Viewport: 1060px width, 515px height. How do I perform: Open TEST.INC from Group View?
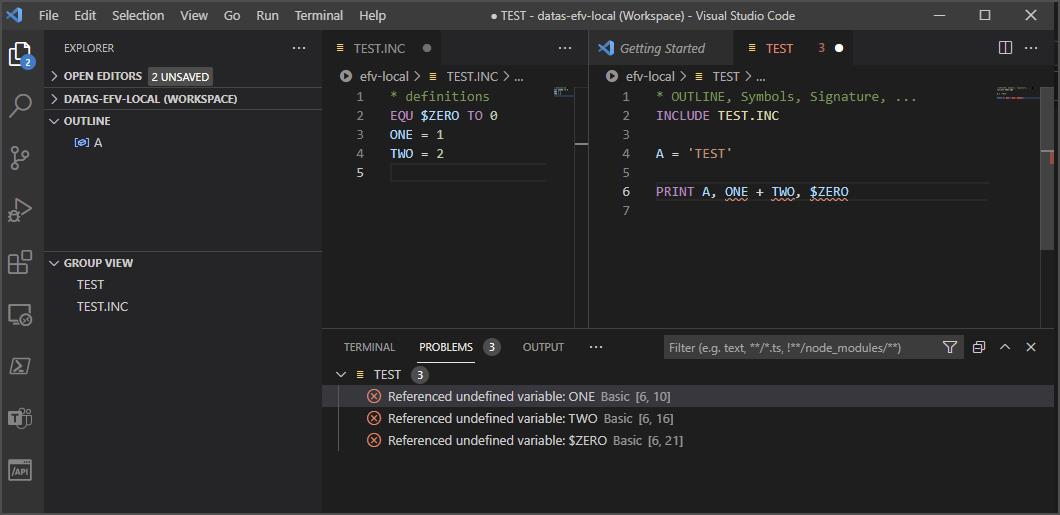click(x=102, y=307)
